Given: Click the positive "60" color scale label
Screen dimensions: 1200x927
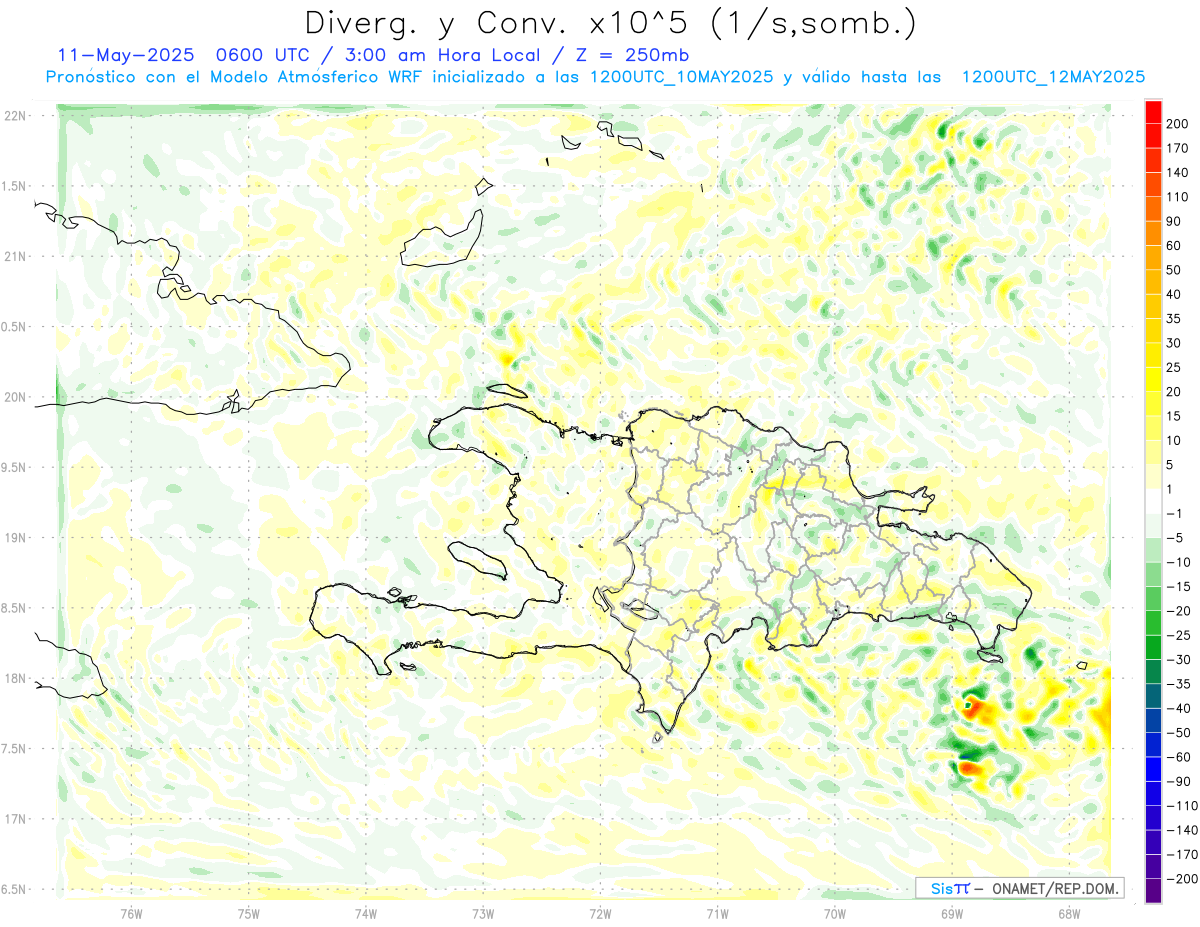Looking at the screenshot, I should coord(1175,246).
